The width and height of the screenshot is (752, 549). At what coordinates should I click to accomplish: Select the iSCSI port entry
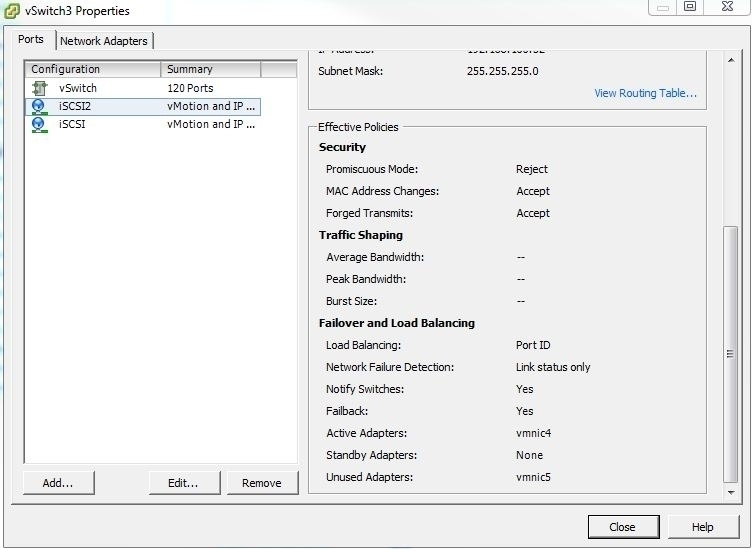point(143,125)
